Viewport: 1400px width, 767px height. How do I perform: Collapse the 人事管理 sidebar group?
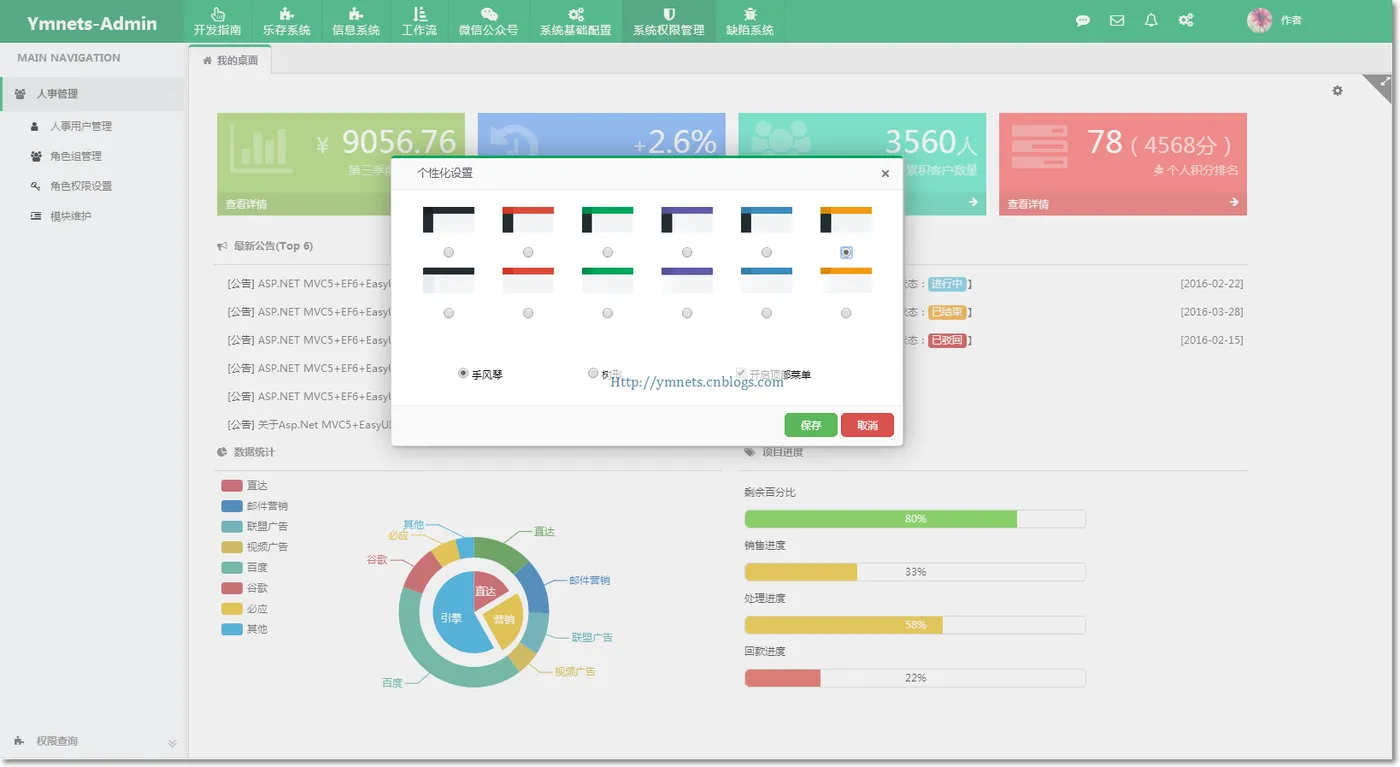pyautogui.click(x=94, y=94)
